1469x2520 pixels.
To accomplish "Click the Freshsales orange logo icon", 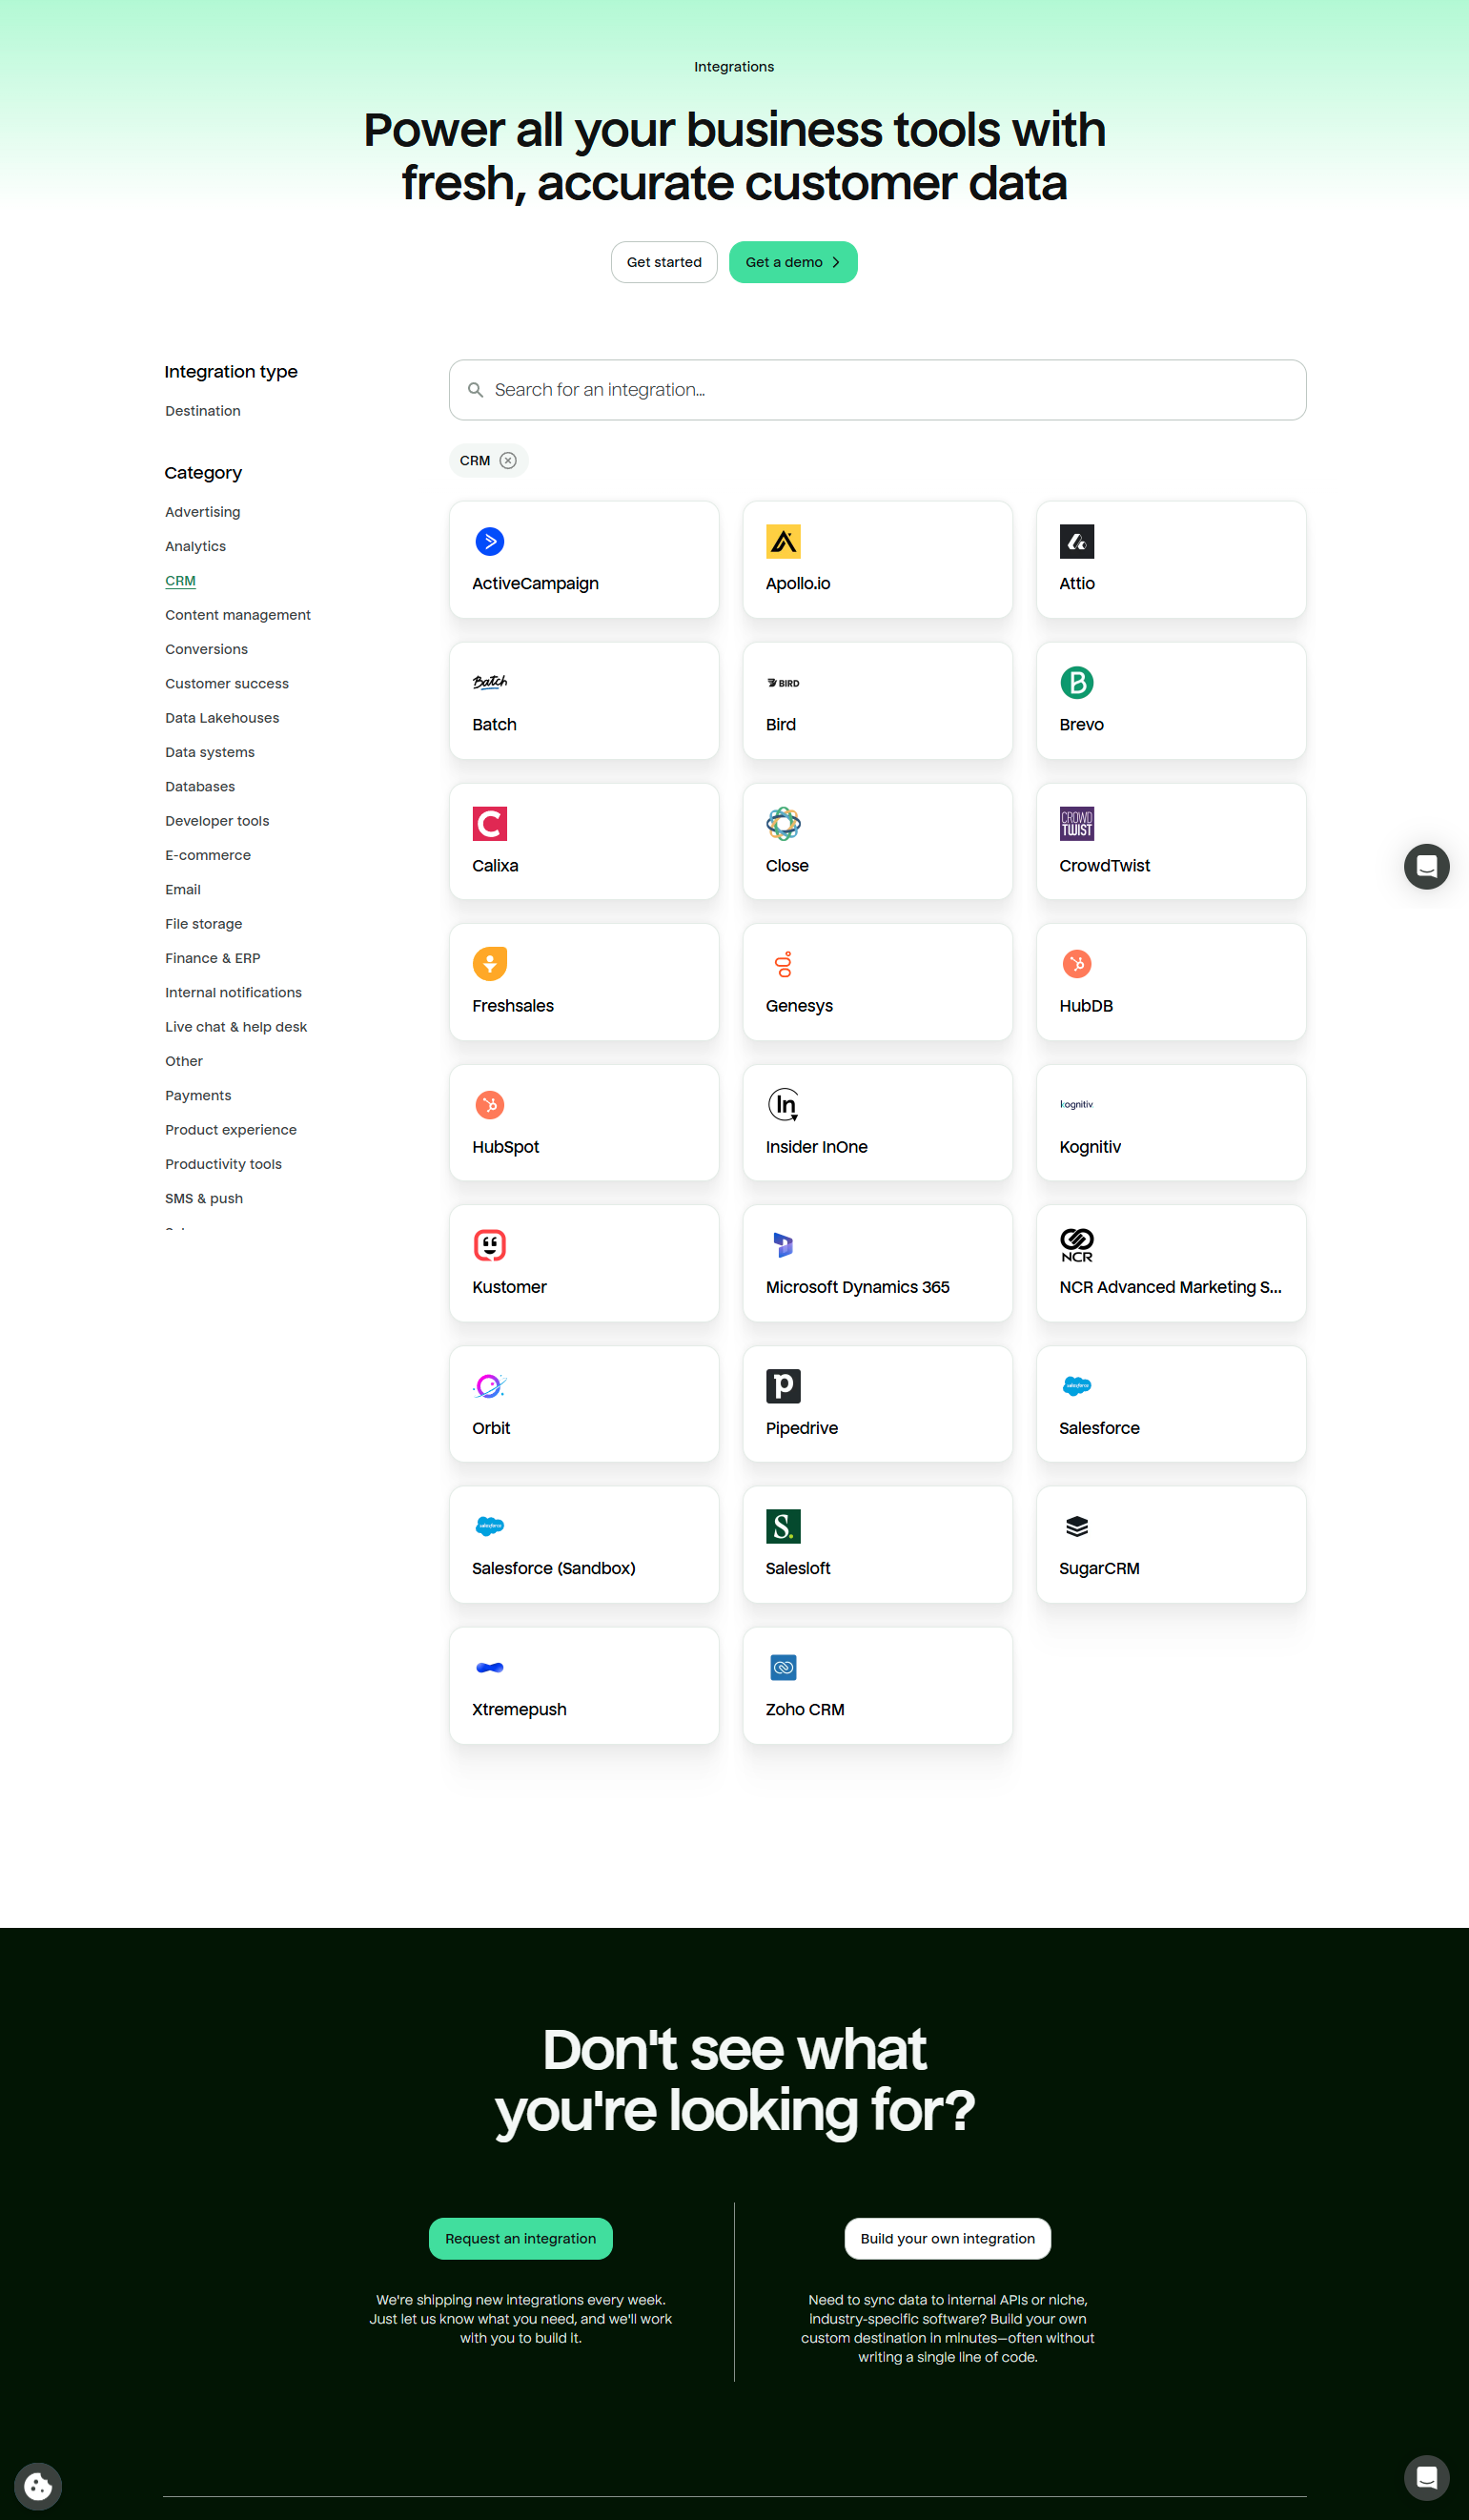I will pyautogui.click(x=490, y=964).
